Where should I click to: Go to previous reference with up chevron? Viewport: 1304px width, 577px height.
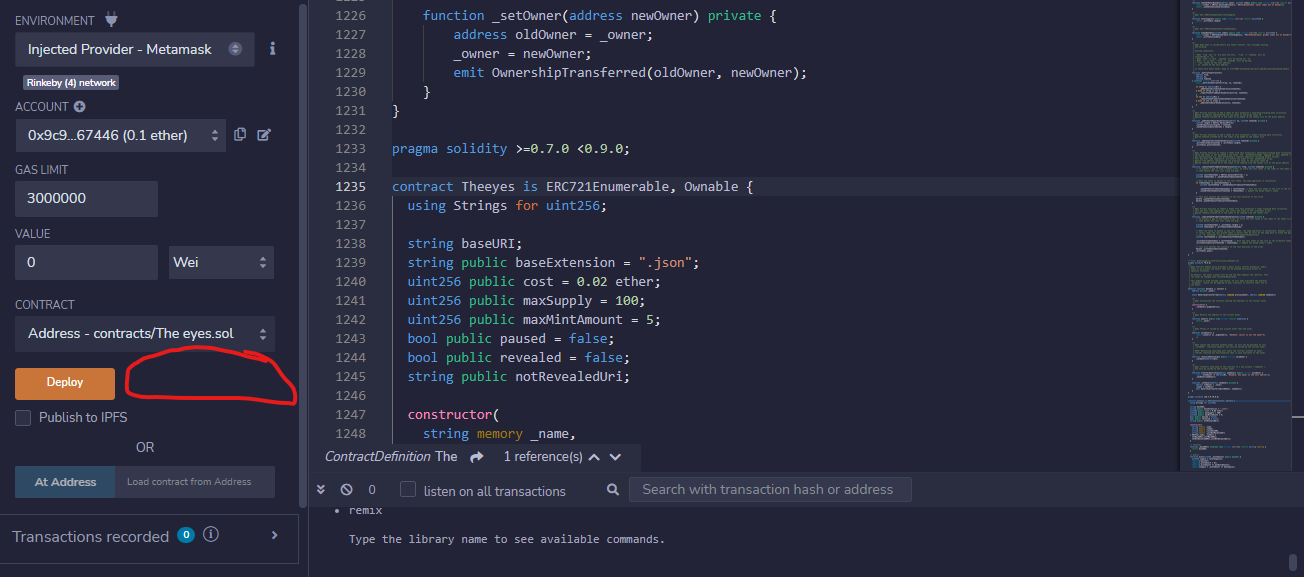tap(594, 457)
